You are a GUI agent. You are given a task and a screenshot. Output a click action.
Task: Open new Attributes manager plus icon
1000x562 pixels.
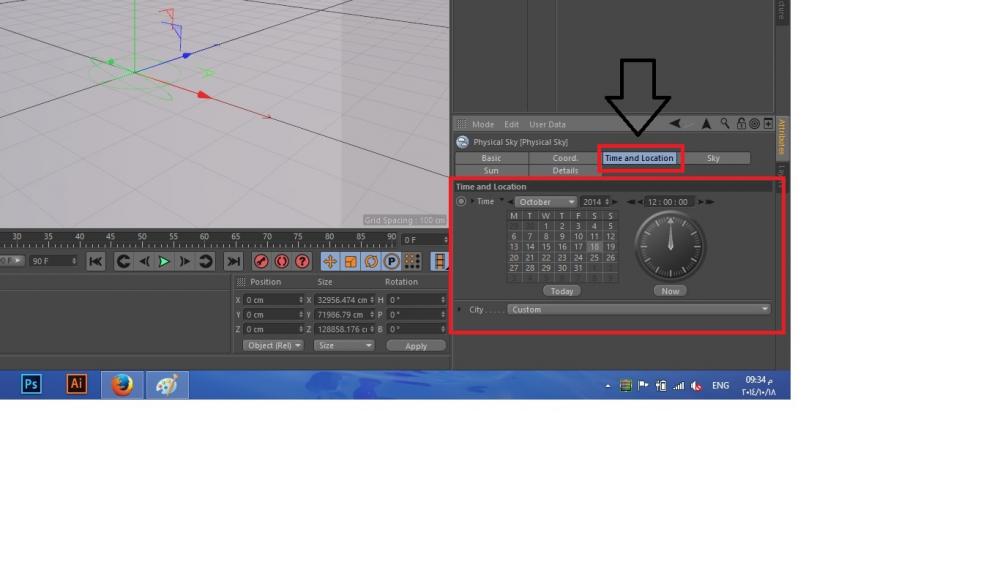point(768,124)
